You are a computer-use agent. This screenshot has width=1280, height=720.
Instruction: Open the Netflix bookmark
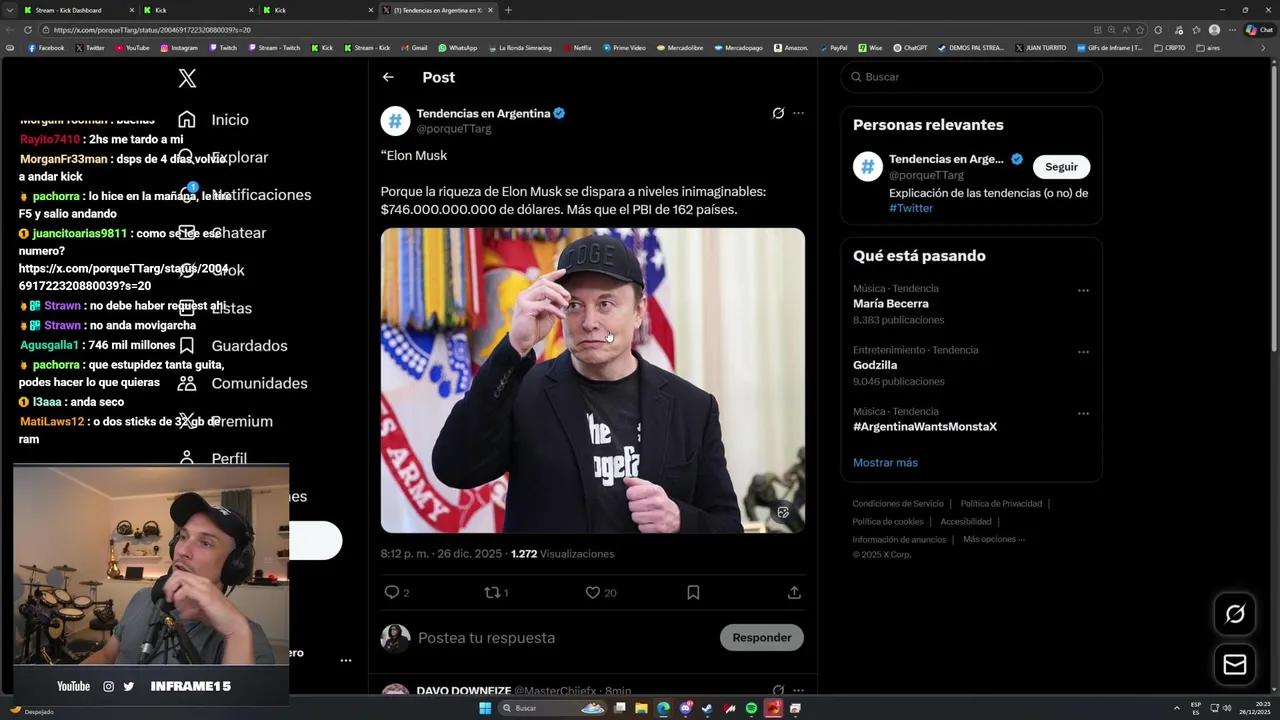tap(578, 48)
